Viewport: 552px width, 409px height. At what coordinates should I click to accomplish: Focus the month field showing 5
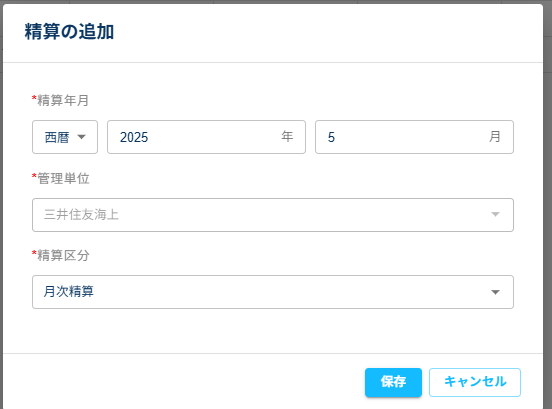(x=414, y=137)
